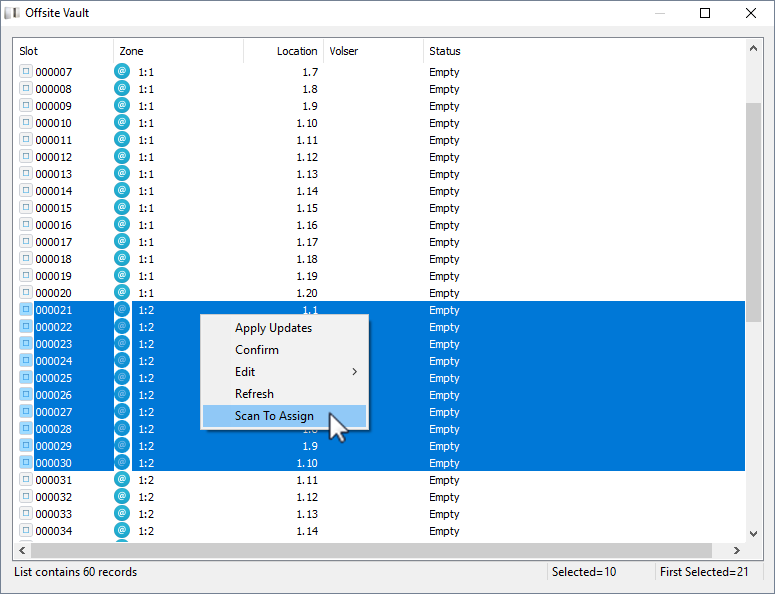
Task: Click the slot icon beside 000034
Action: pyautogui.click(x=26, y=530)
